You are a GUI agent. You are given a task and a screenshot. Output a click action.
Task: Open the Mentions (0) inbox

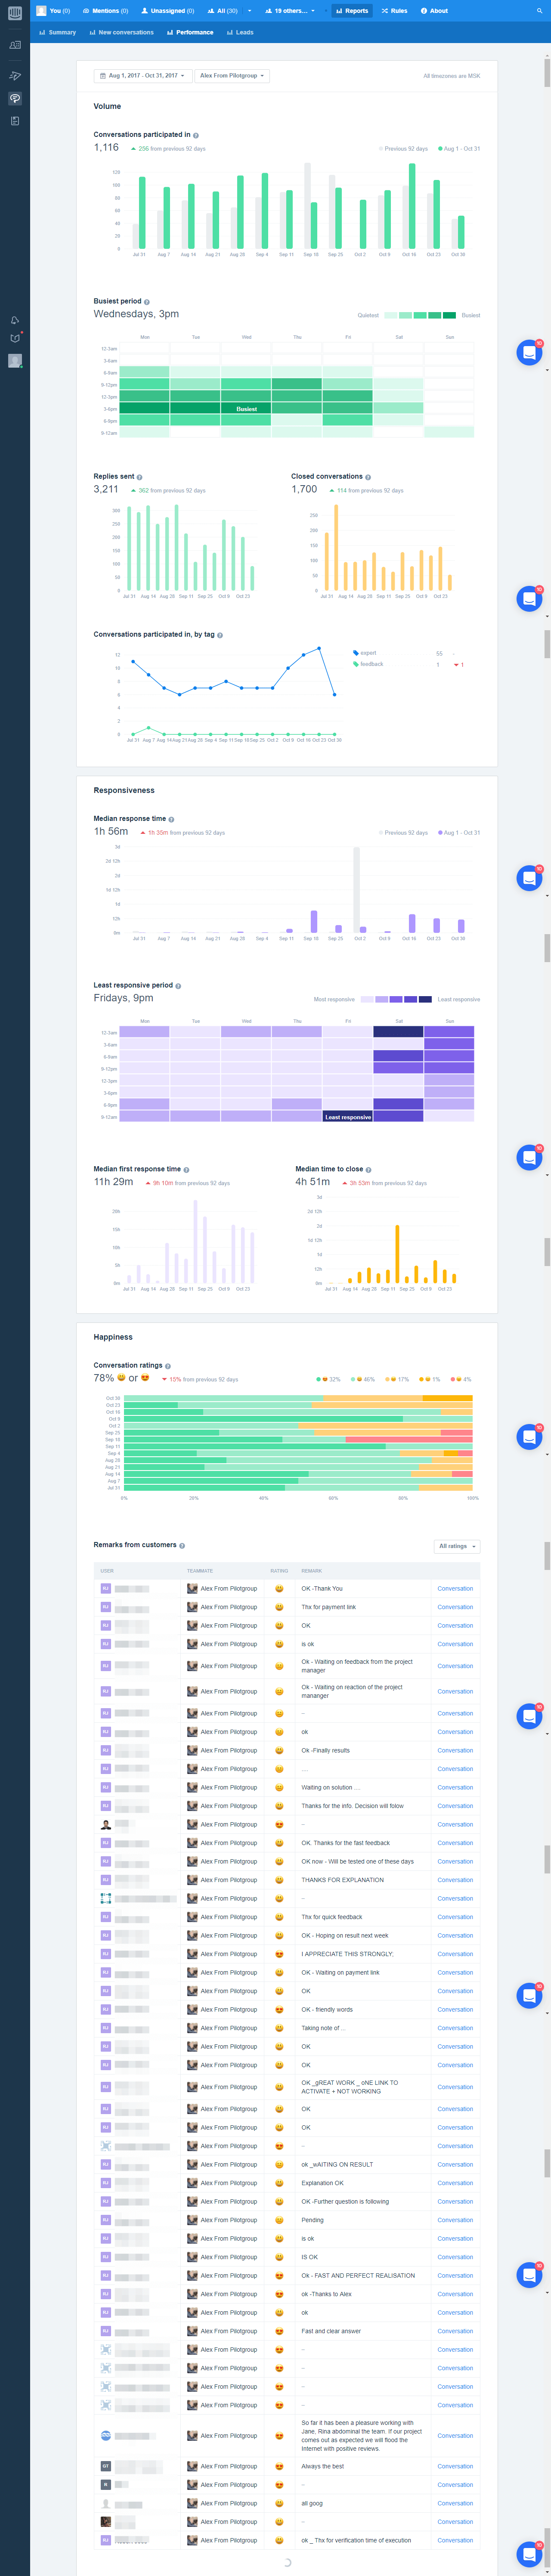(105, 11)
